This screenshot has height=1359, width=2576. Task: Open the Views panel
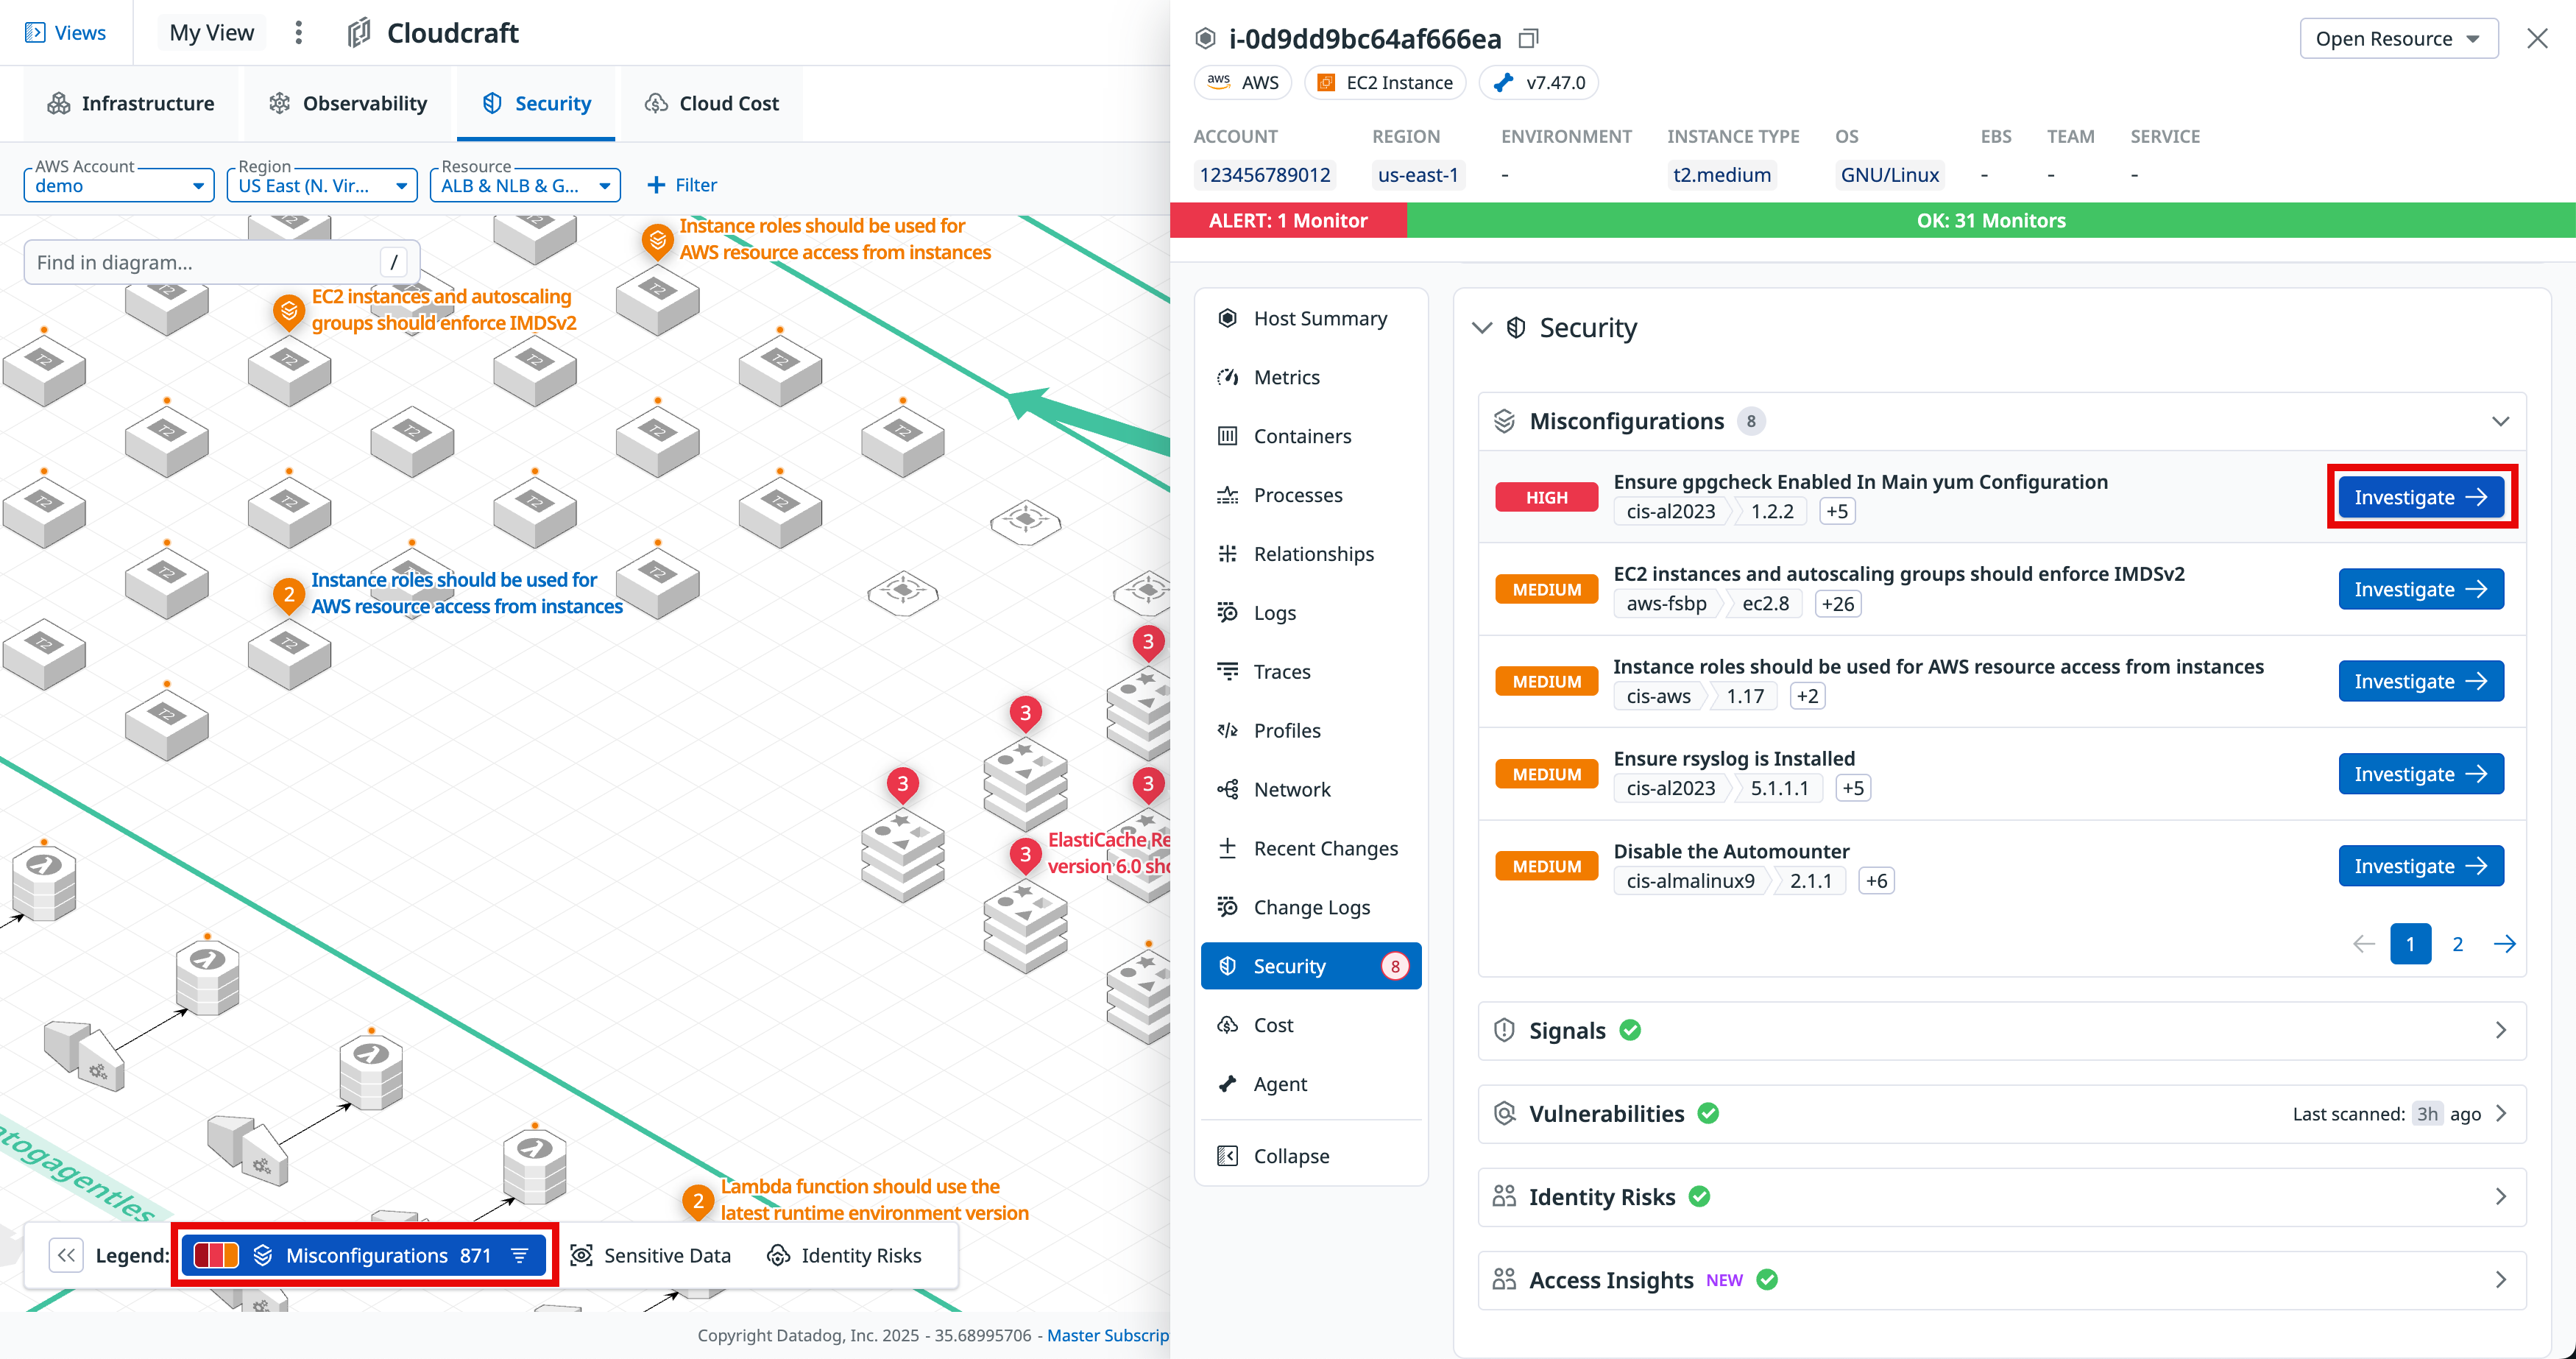click(x=66, y=33)
